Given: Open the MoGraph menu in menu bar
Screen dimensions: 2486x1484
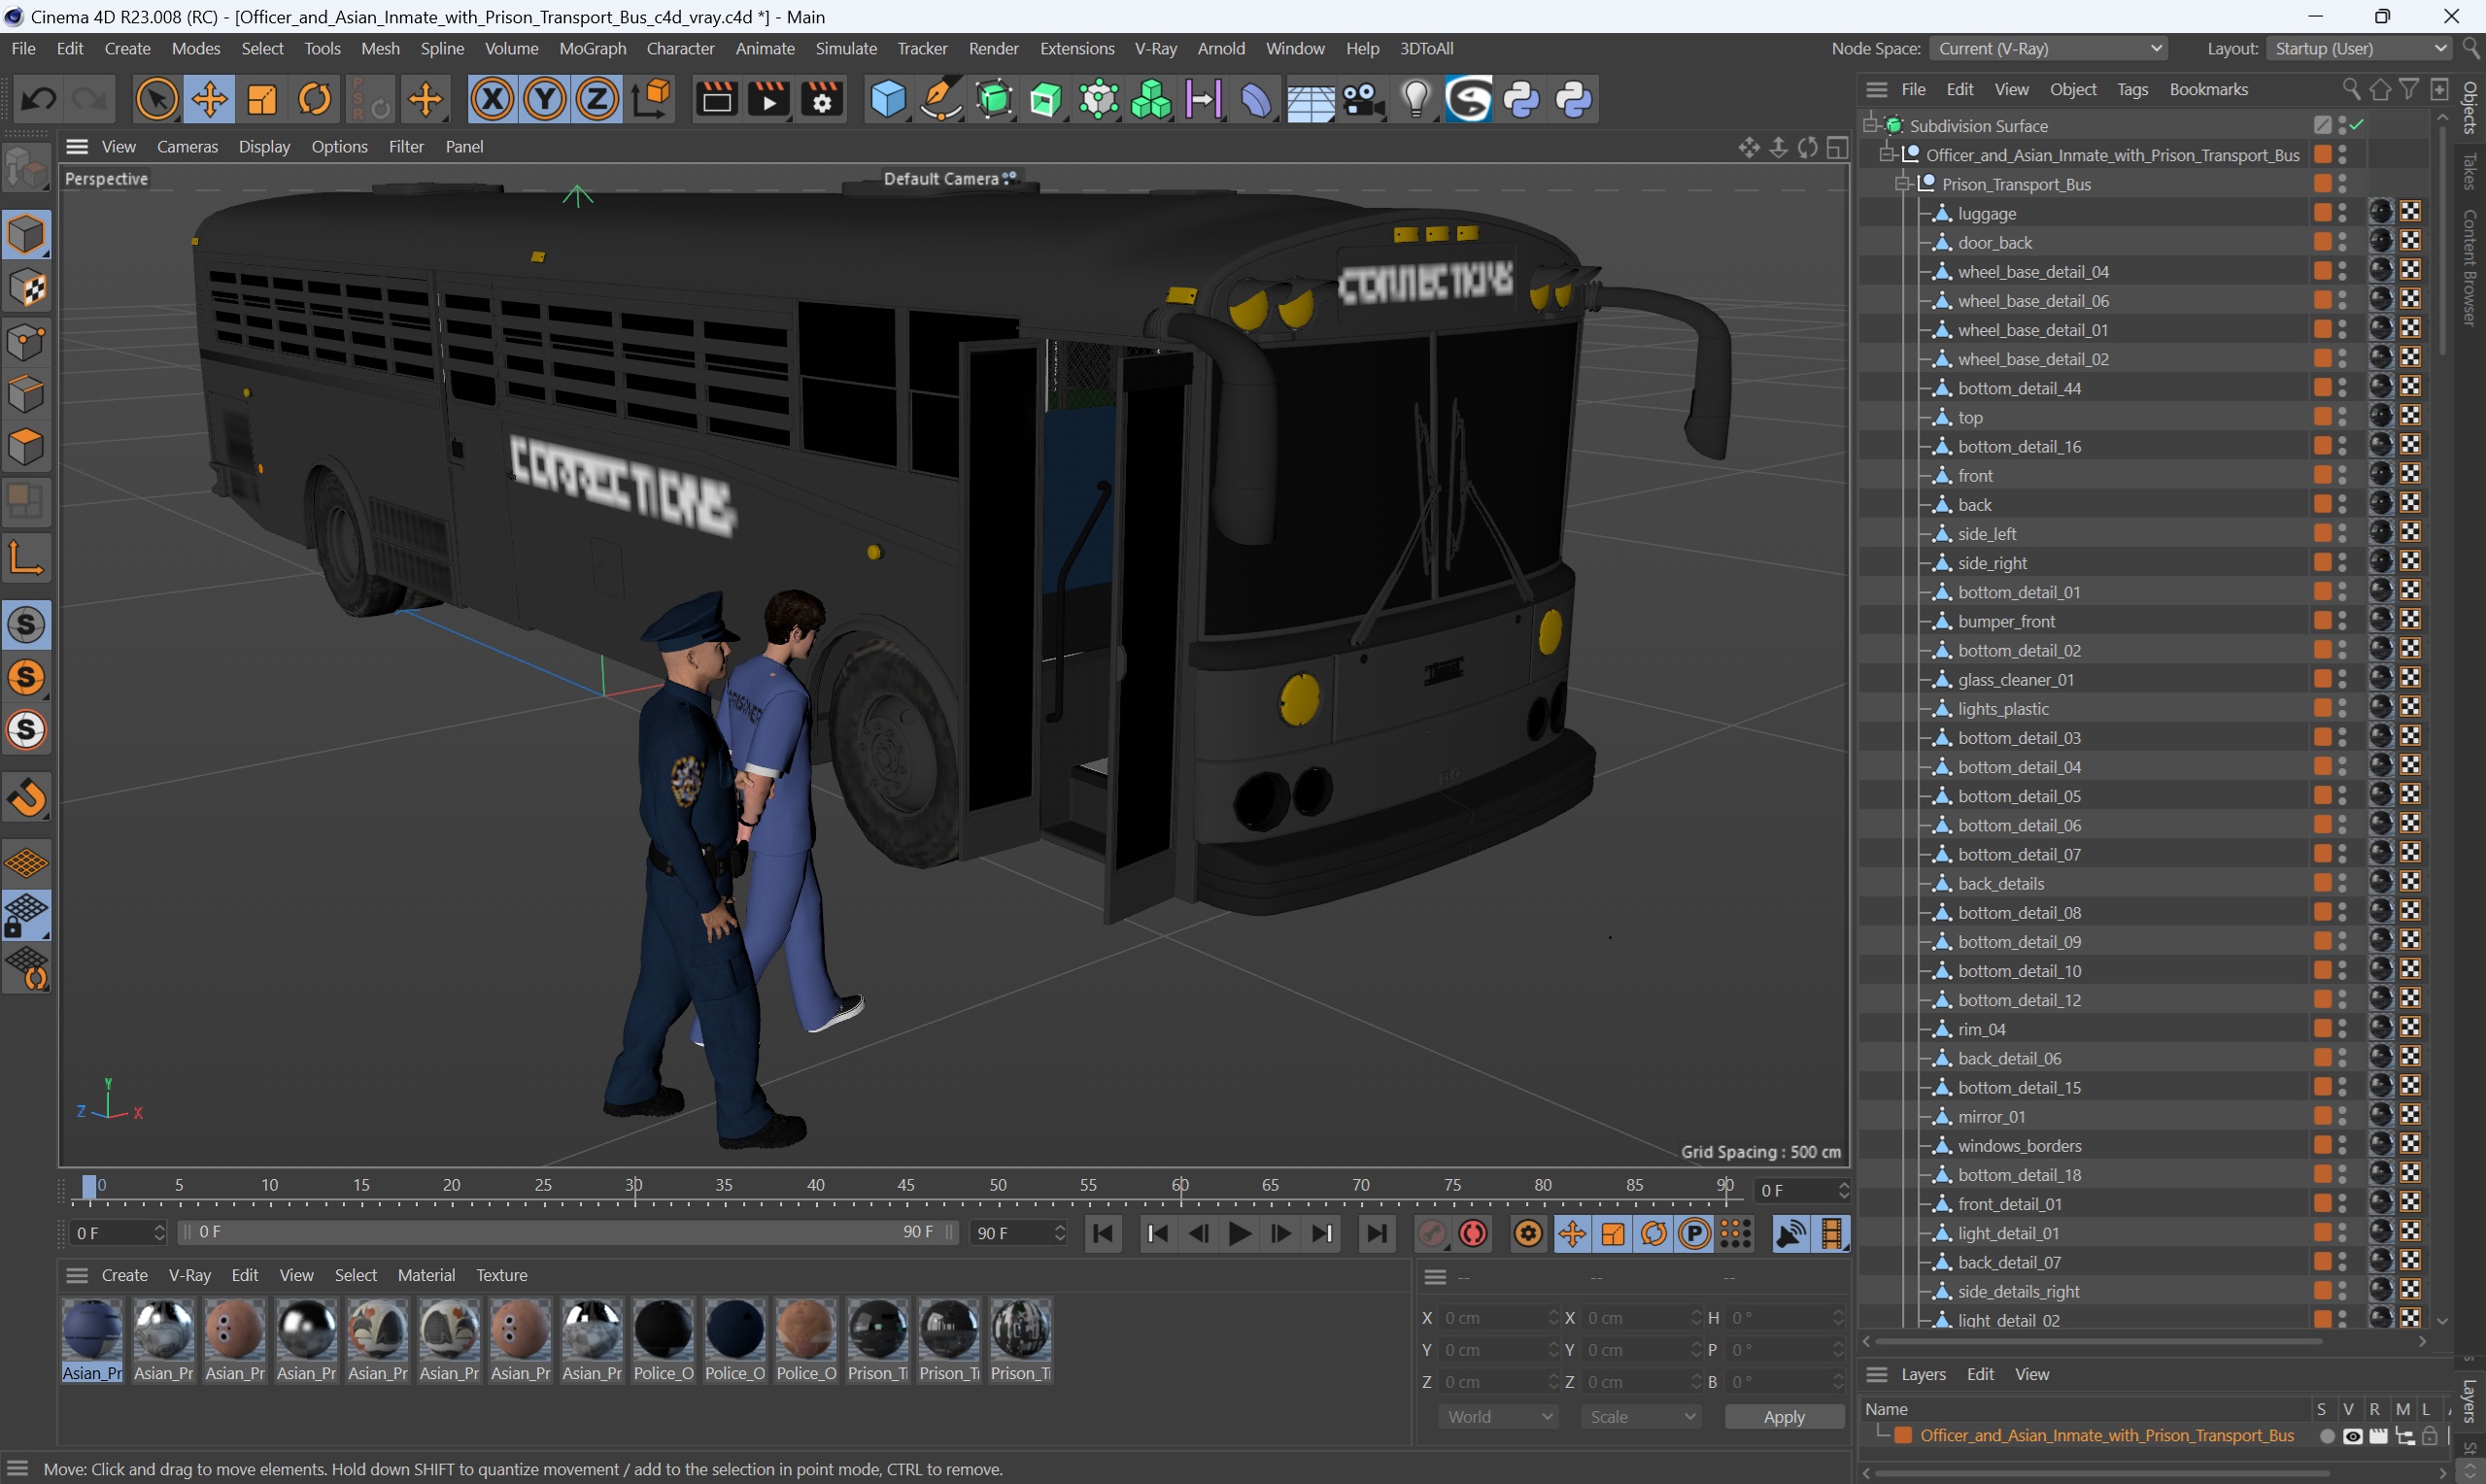Looking at the screenshot, I should (x=590, y=48).
